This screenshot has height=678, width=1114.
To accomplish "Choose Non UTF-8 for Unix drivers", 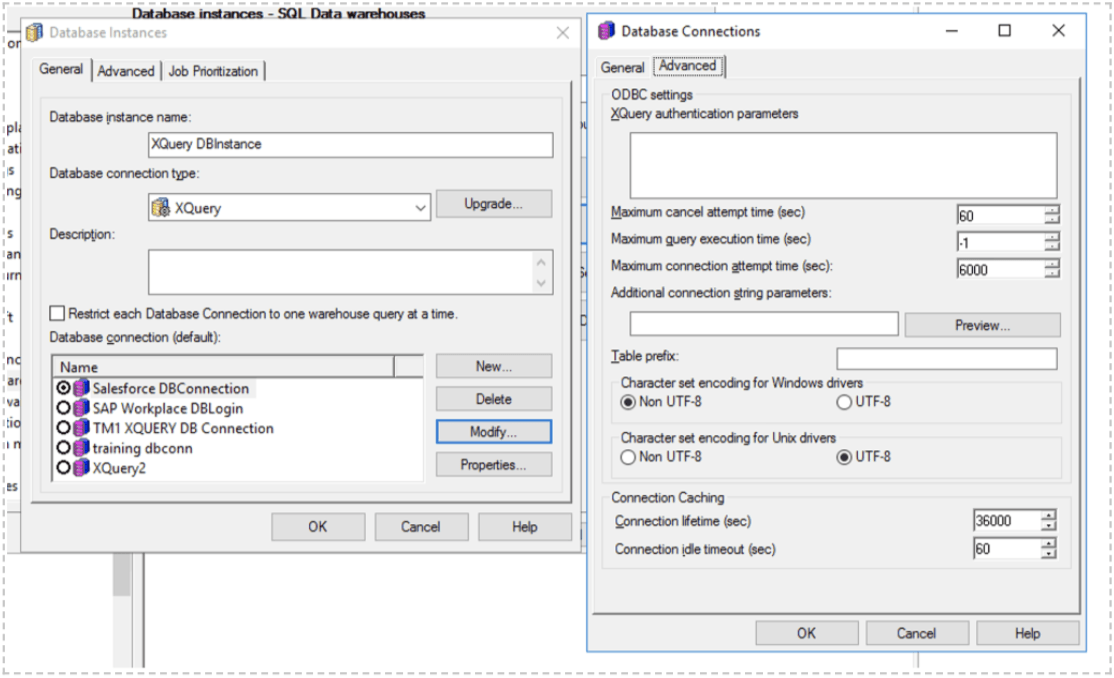I will (628, 457).
